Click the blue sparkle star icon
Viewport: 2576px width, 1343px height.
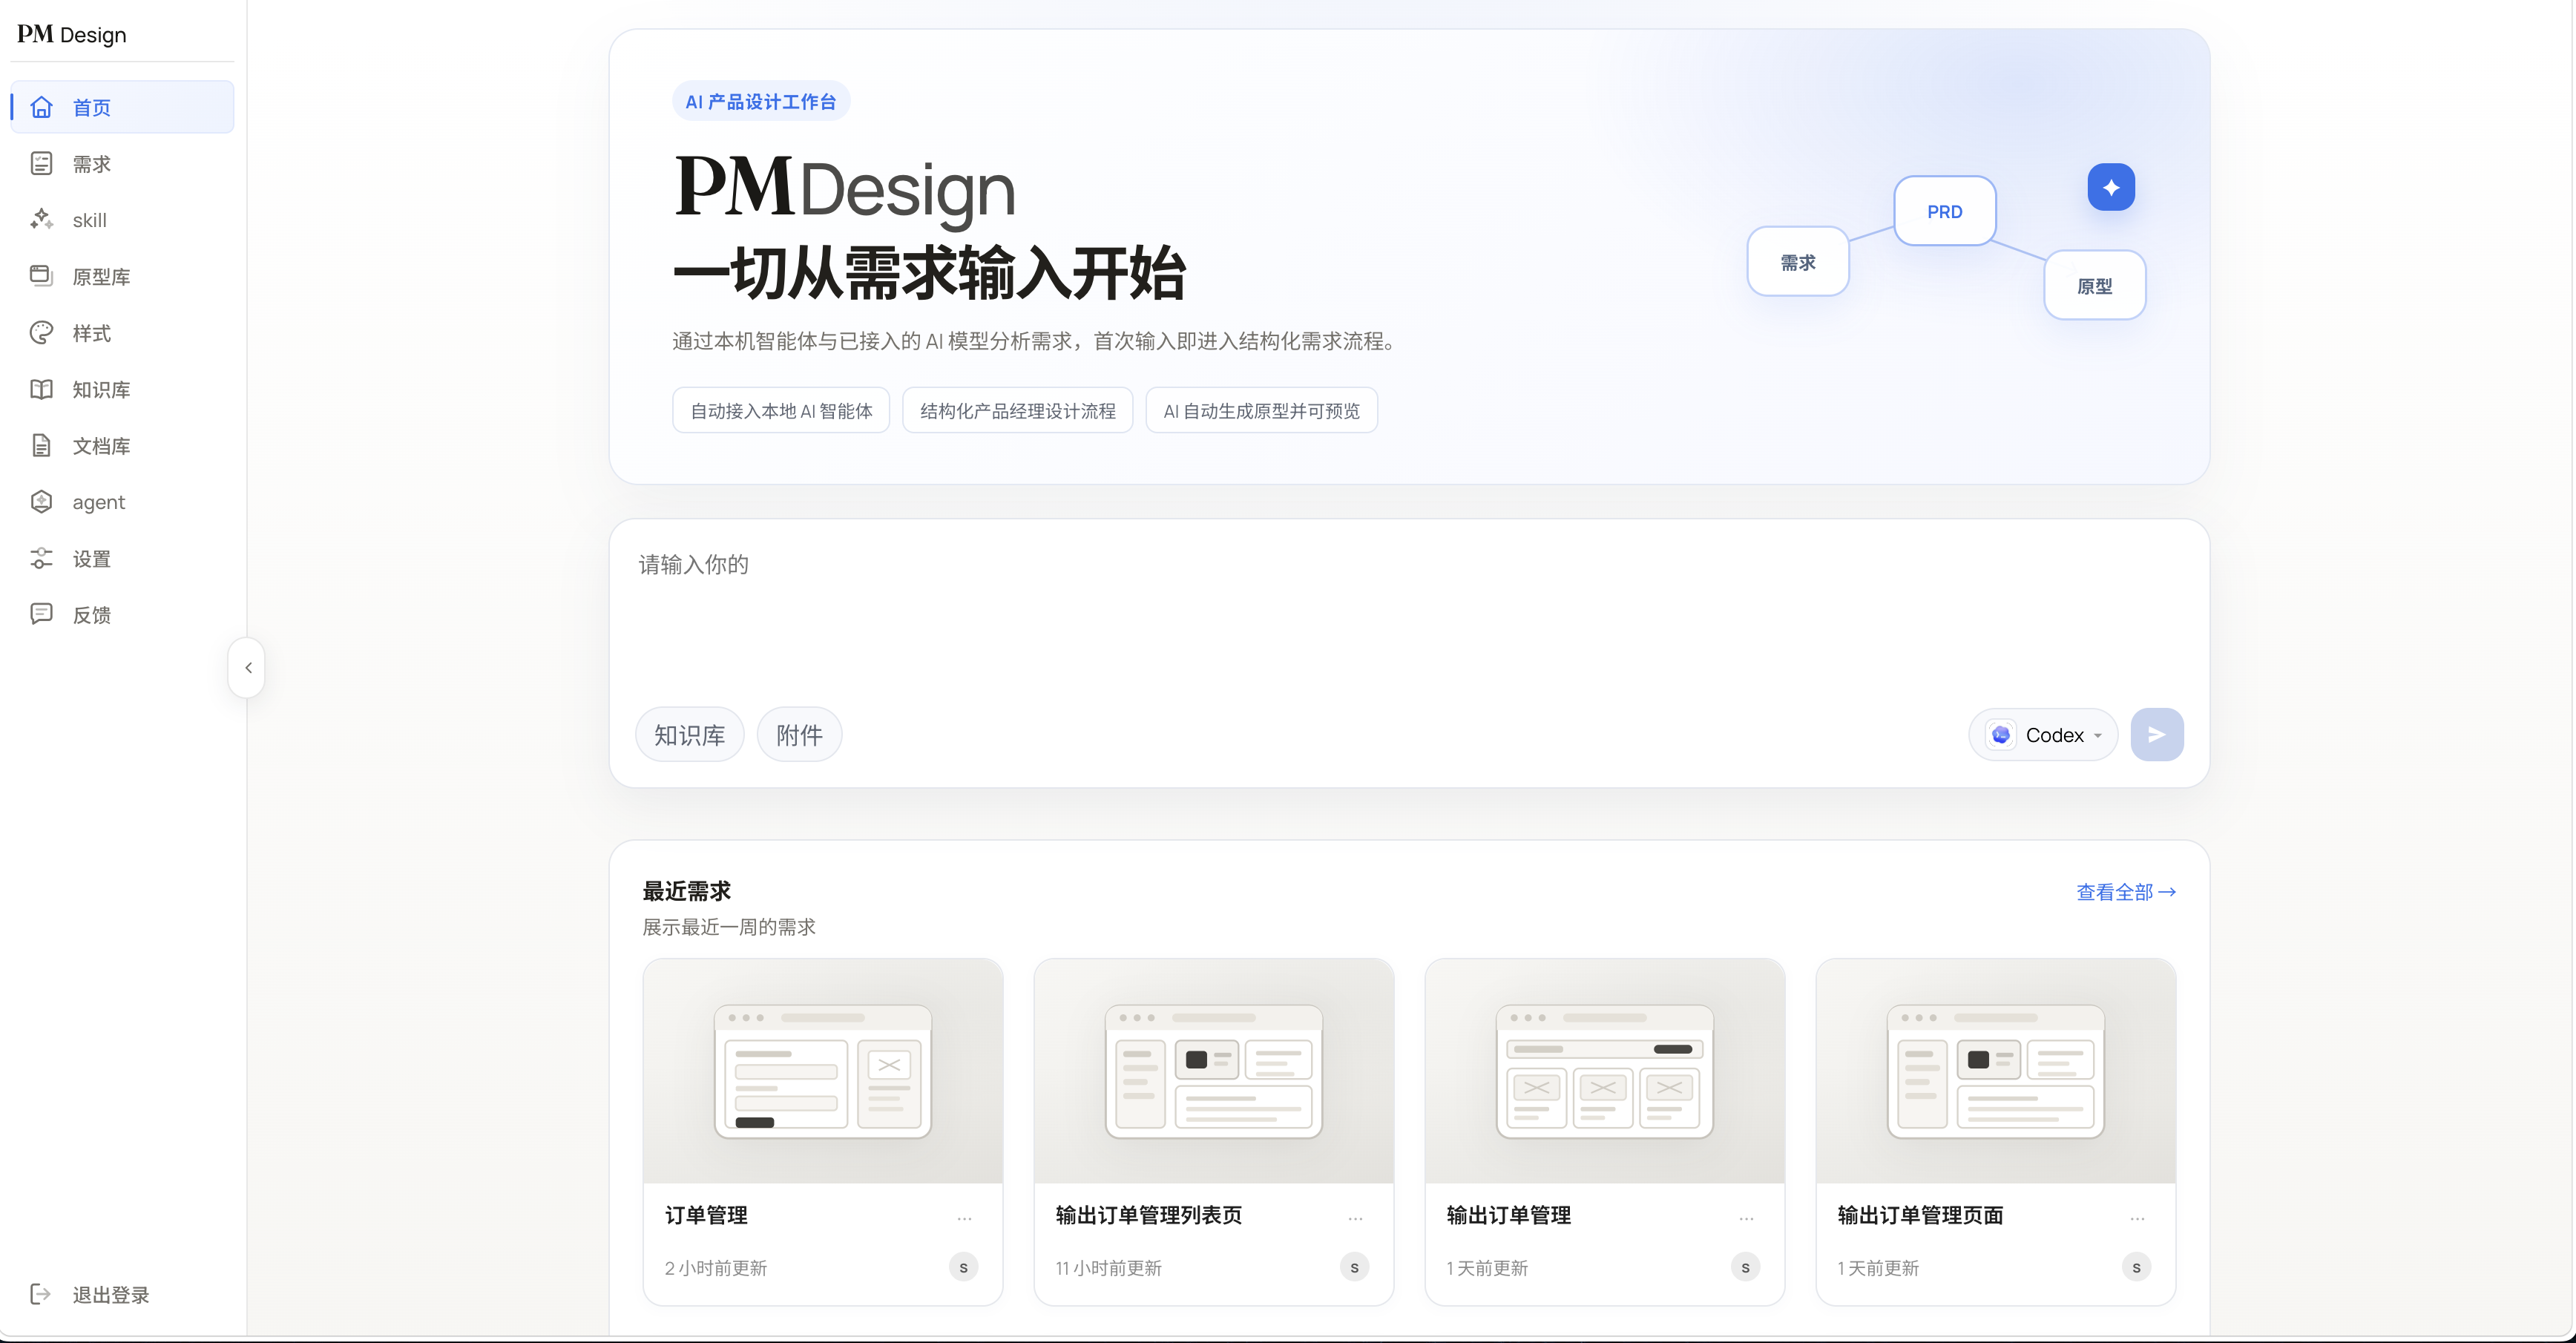pos(2111,187)
